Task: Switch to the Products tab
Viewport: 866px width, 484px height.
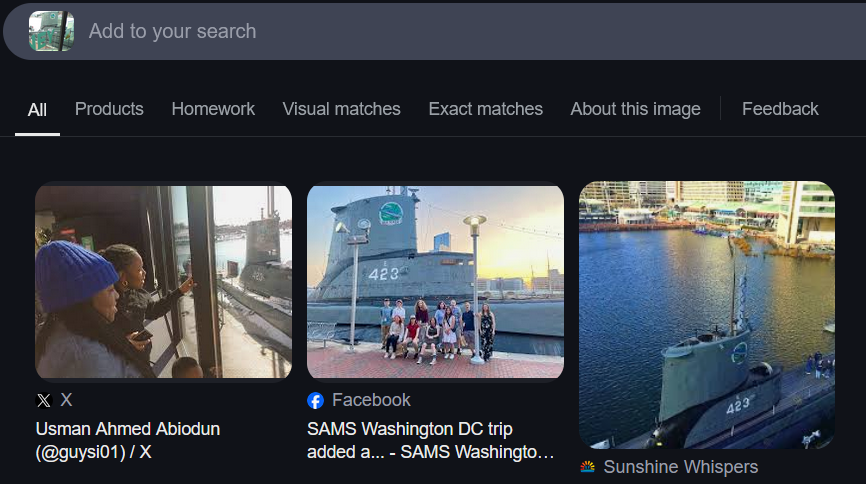Action: point(109,109)
